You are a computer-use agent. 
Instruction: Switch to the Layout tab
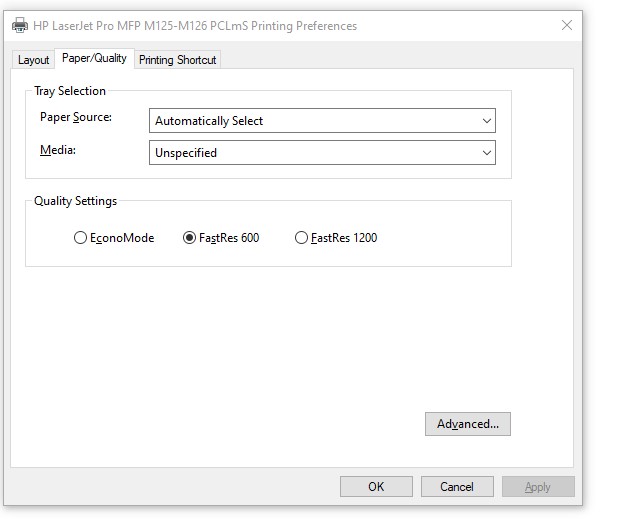pos(33,60)
